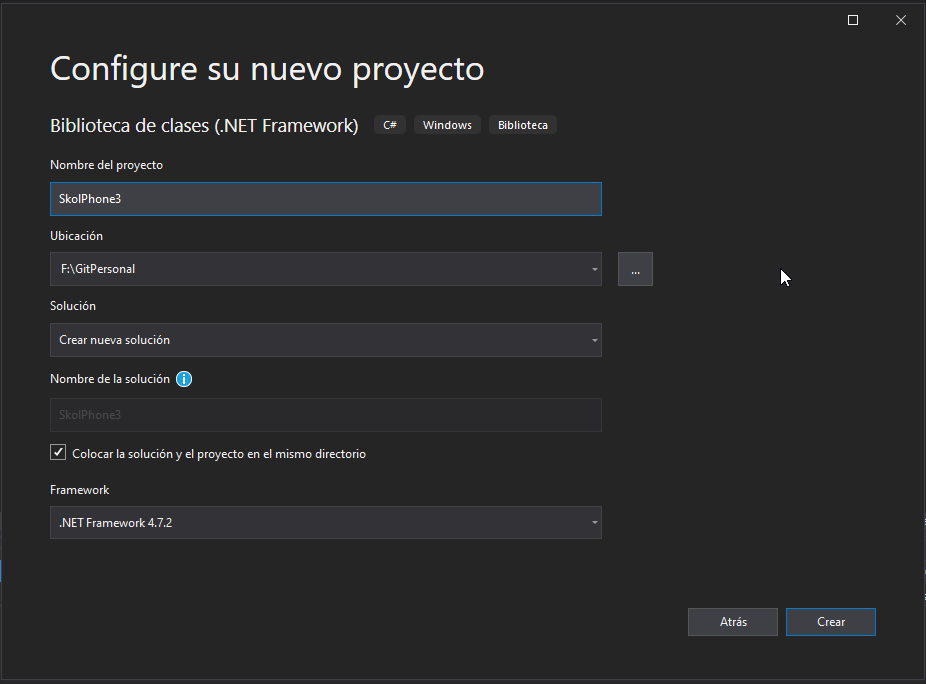This screenshot has height=684, width=926.
Task: Select the .NET Framework 4.7.2 value
Action: [300, 522]
